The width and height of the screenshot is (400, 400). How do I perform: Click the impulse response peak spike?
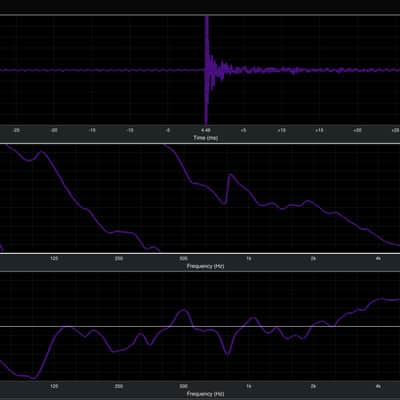click(x=206, y=70)
